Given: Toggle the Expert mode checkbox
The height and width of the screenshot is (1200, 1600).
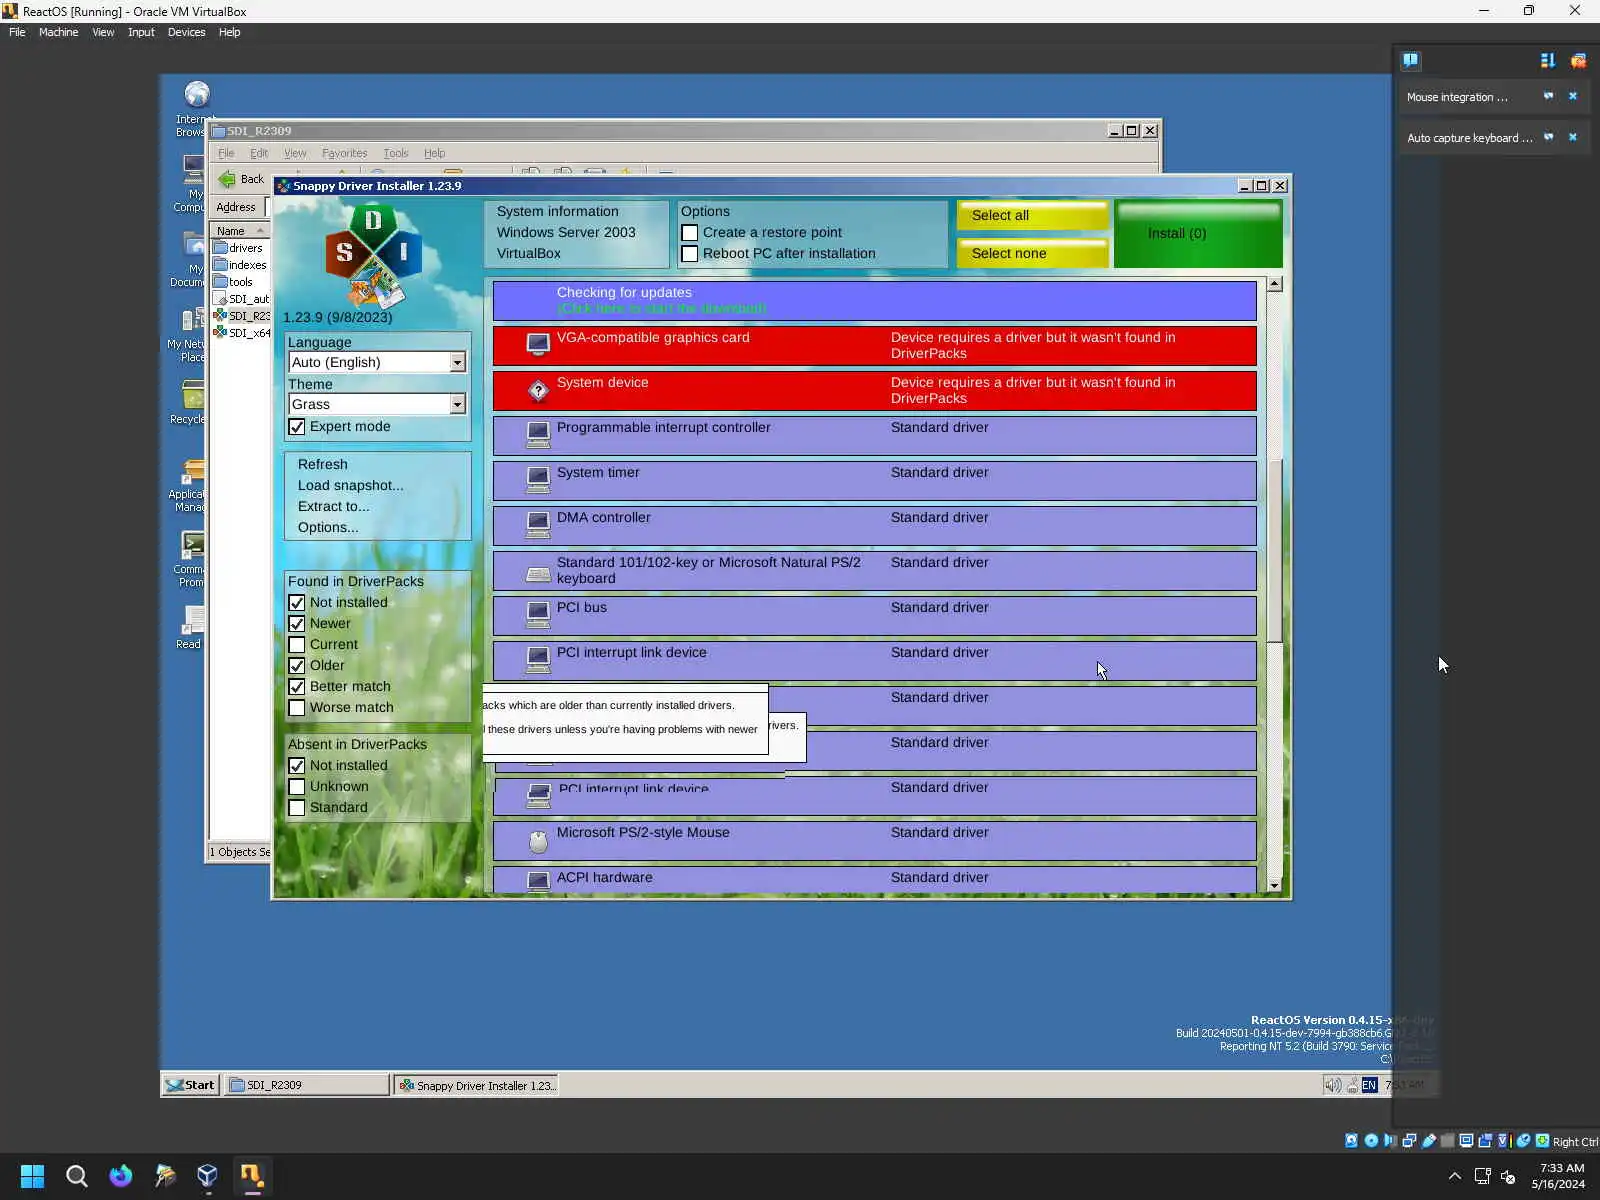Looking at the screenshot, I should (297, 427).
